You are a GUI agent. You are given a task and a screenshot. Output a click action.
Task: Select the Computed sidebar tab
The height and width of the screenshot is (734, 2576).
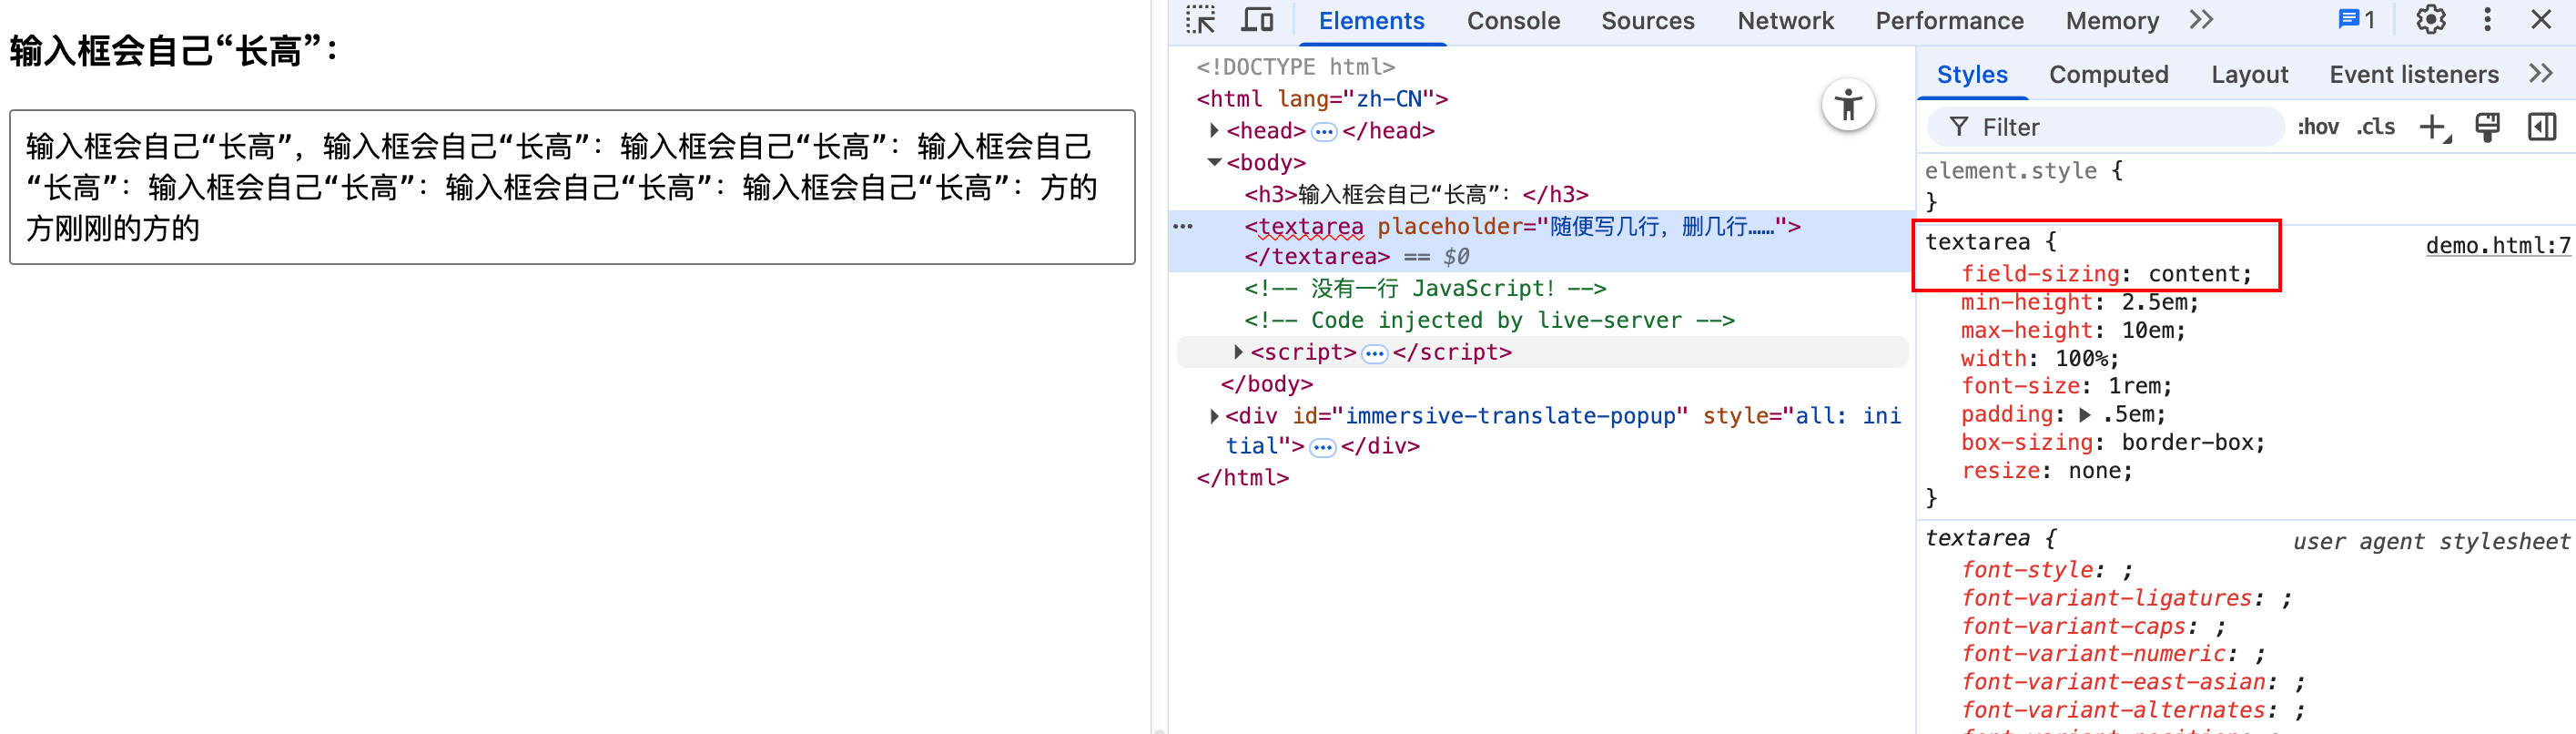(x=2108, y=75)
